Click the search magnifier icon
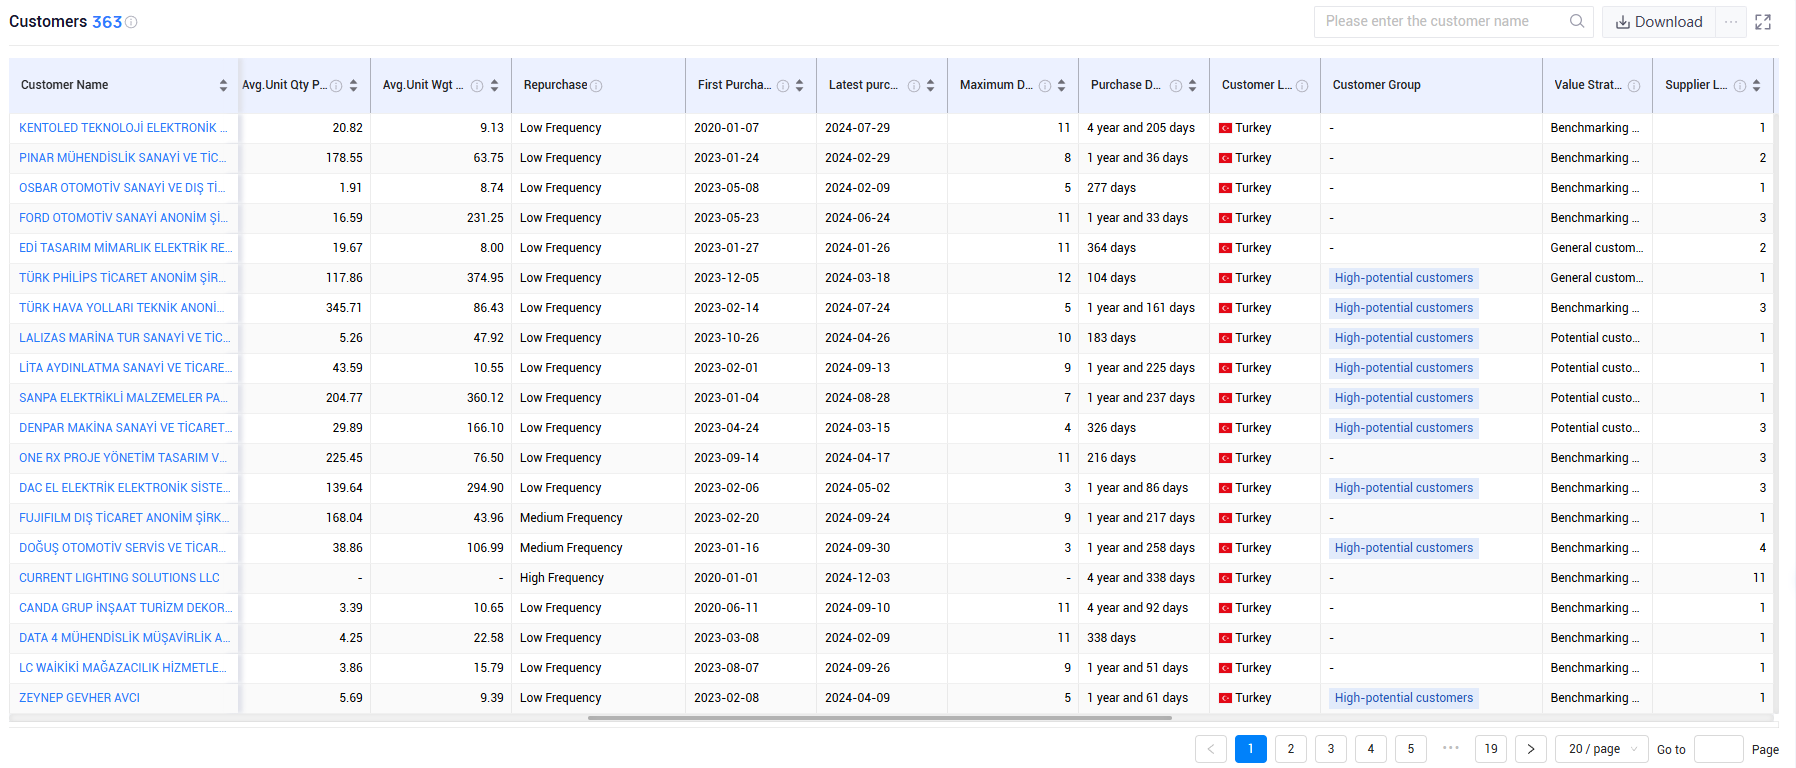The image size is (1796, 768). point(1577,21)
